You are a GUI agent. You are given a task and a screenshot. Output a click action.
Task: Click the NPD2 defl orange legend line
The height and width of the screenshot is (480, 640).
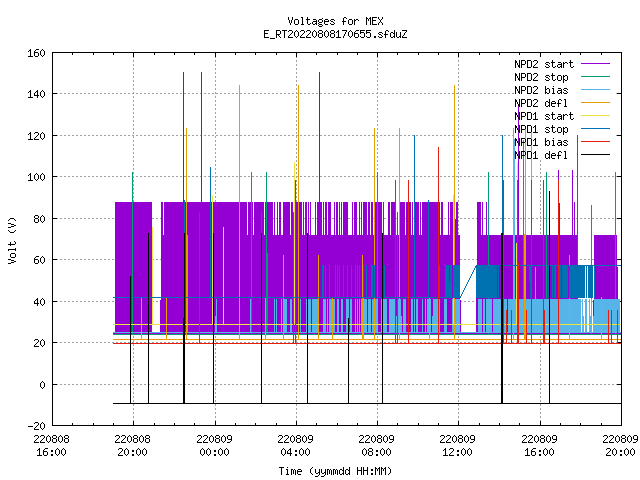[595, 103]
